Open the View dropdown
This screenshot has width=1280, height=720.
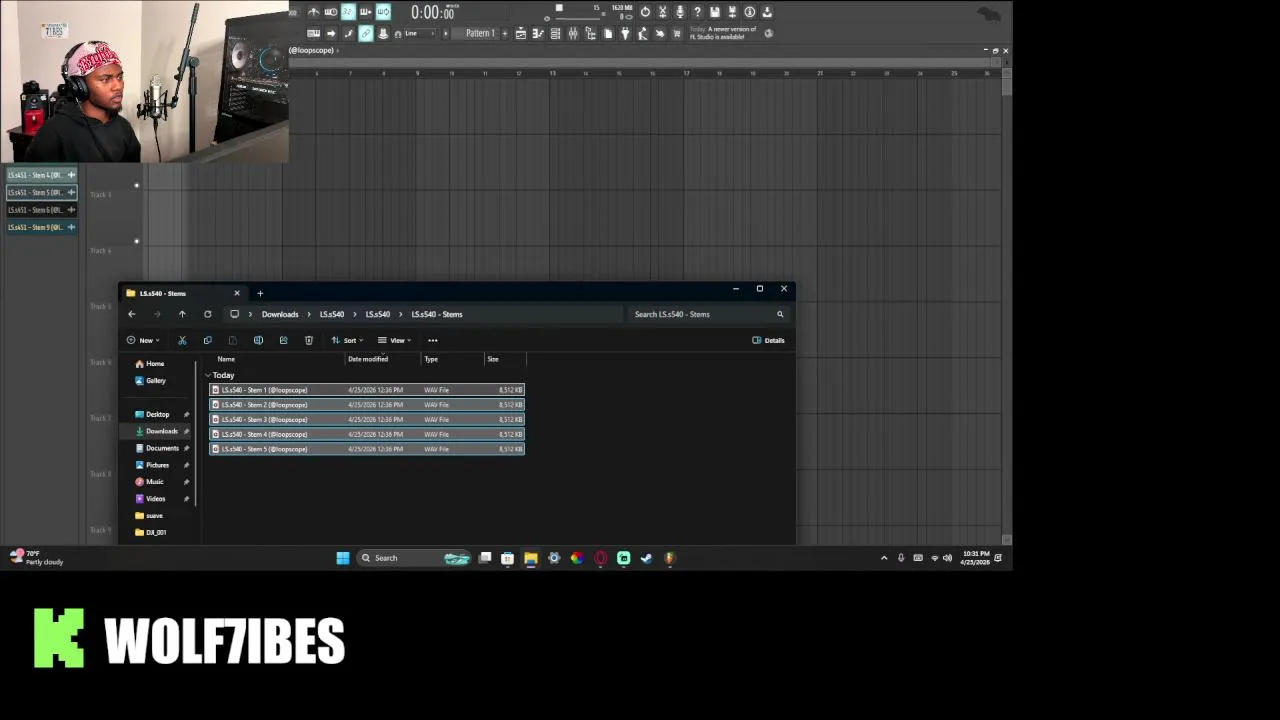[395, 340]
